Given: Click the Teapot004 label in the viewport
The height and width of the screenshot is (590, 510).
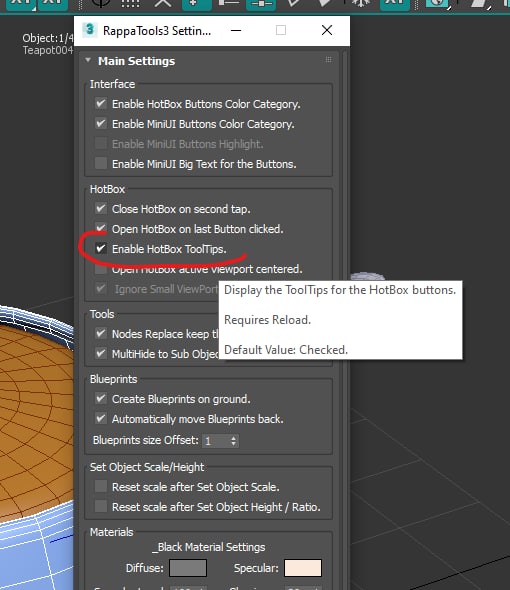Looking at the screenshot, I should [x=48, y=50].
